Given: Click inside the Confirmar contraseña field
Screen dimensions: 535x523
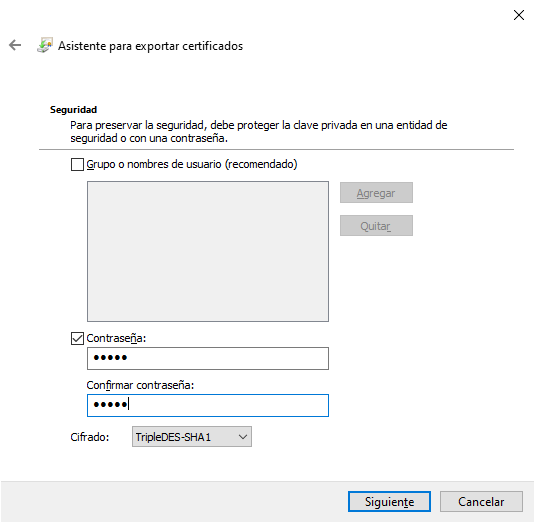Looking at the screenshot, I should (x=208, y=405).
